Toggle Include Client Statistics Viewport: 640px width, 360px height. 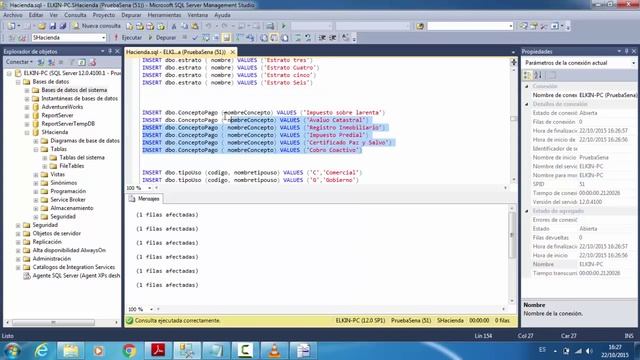[x=250, y=38]
